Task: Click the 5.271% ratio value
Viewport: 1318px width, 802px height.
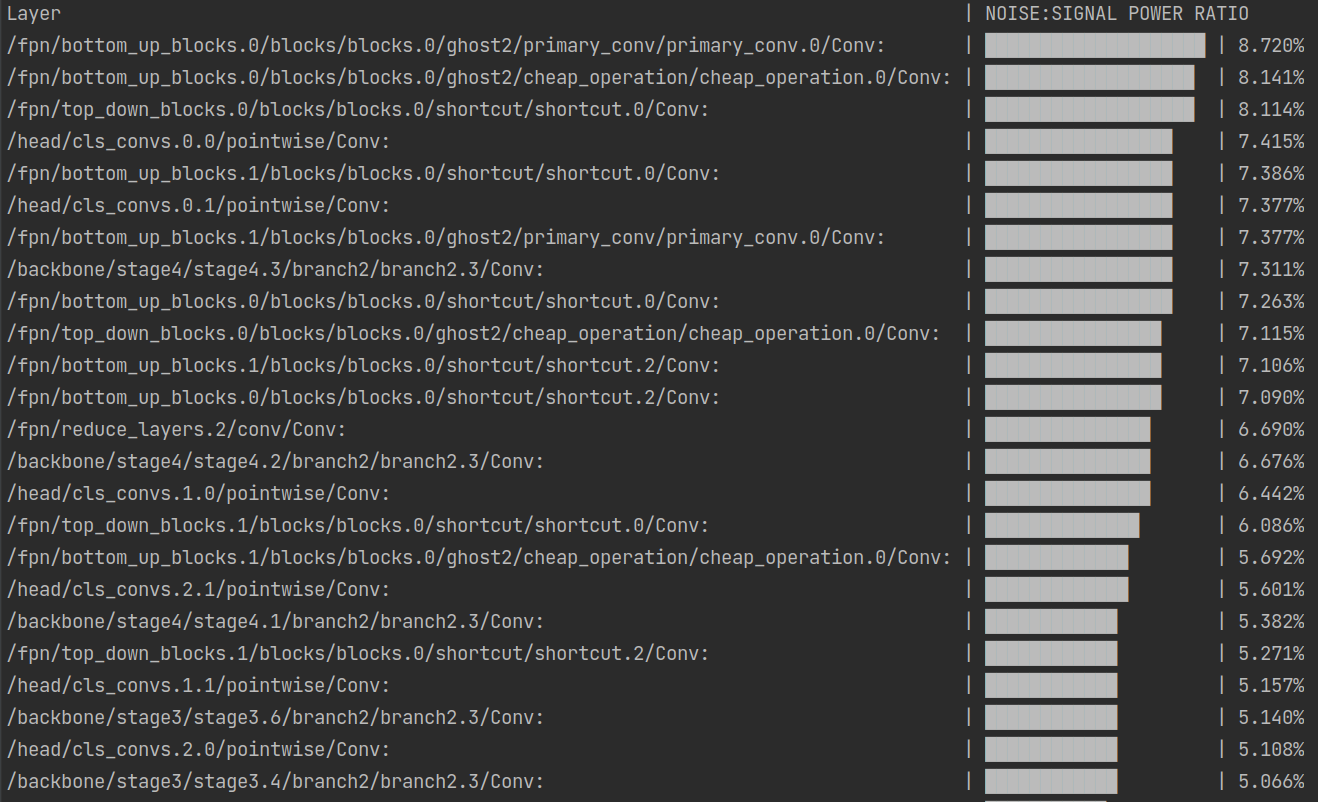Action: click(1271, 654)
